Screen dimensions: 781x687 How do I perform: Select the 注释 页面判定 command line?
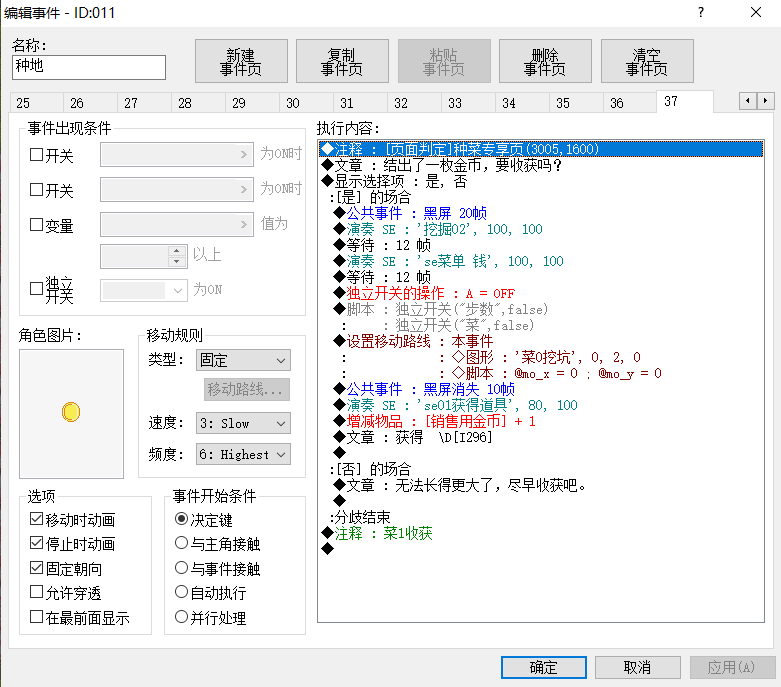point(541,149)
